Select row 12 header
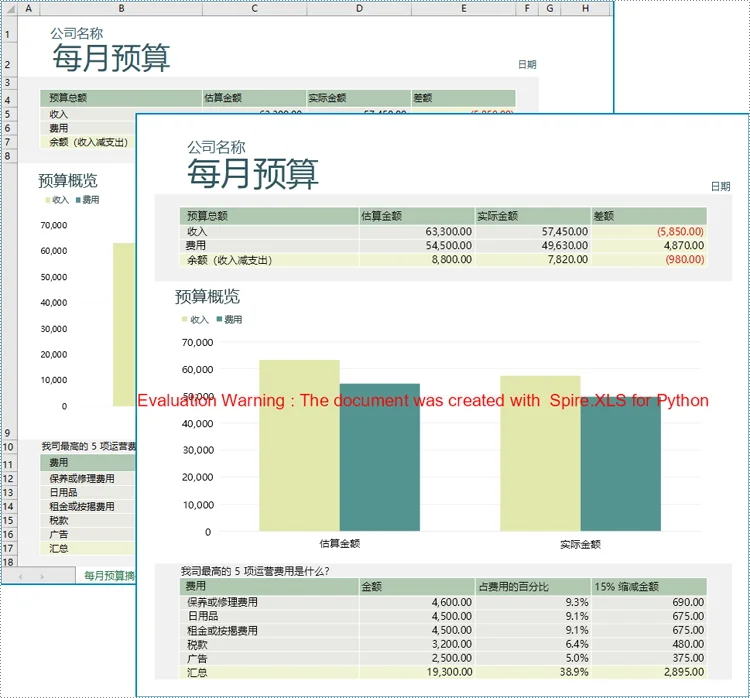The width and height of the screenshot is (750, 698). [8, 478]
